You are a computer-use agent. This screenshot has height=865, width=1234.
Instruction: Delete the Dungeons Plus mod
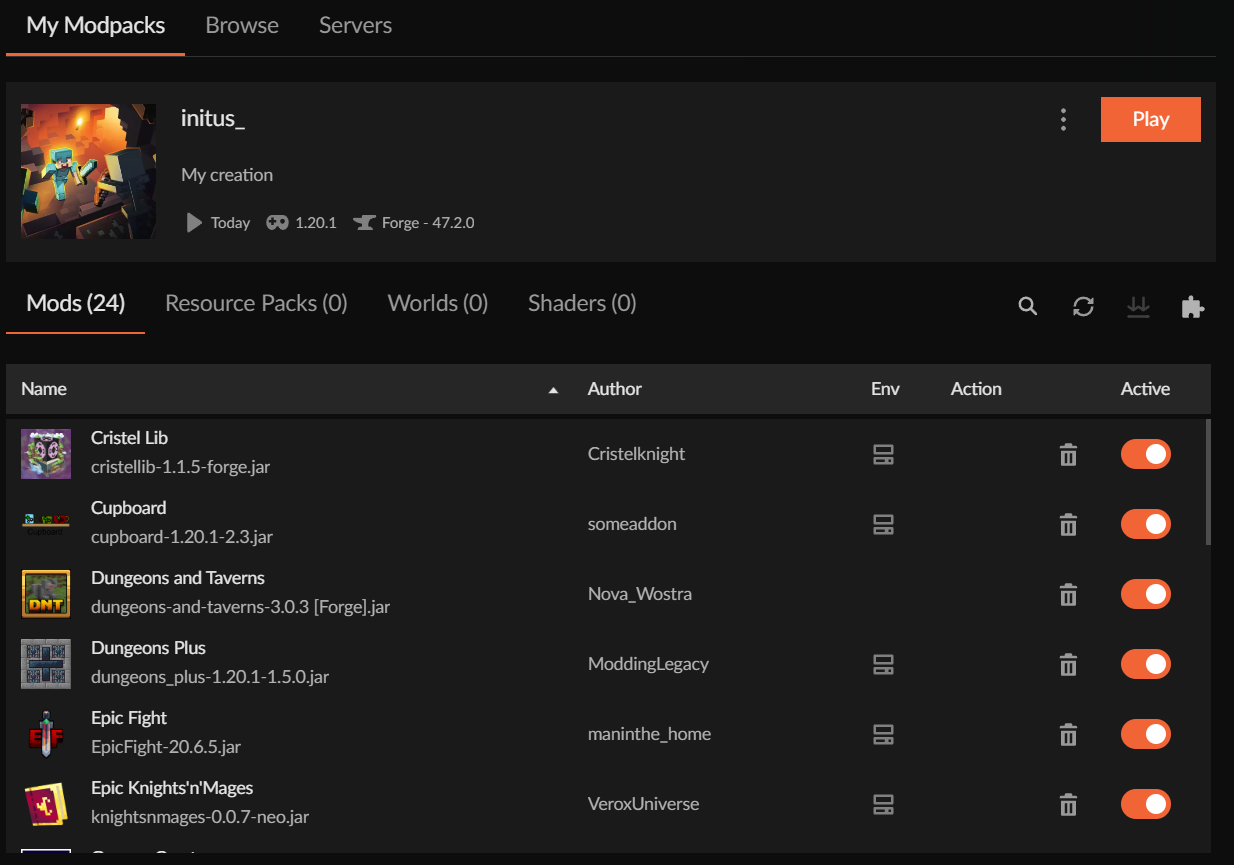click(x=1068, y=665)
